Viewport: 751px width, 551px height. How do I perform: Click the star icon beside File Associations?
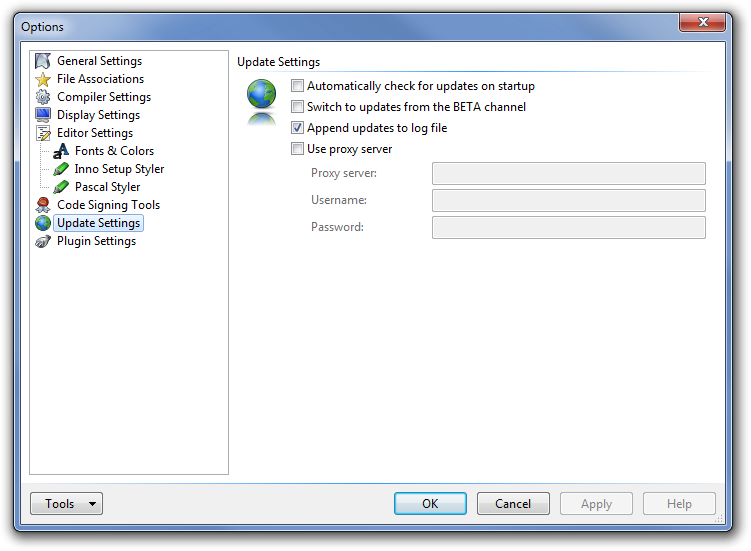click(43, 79)
